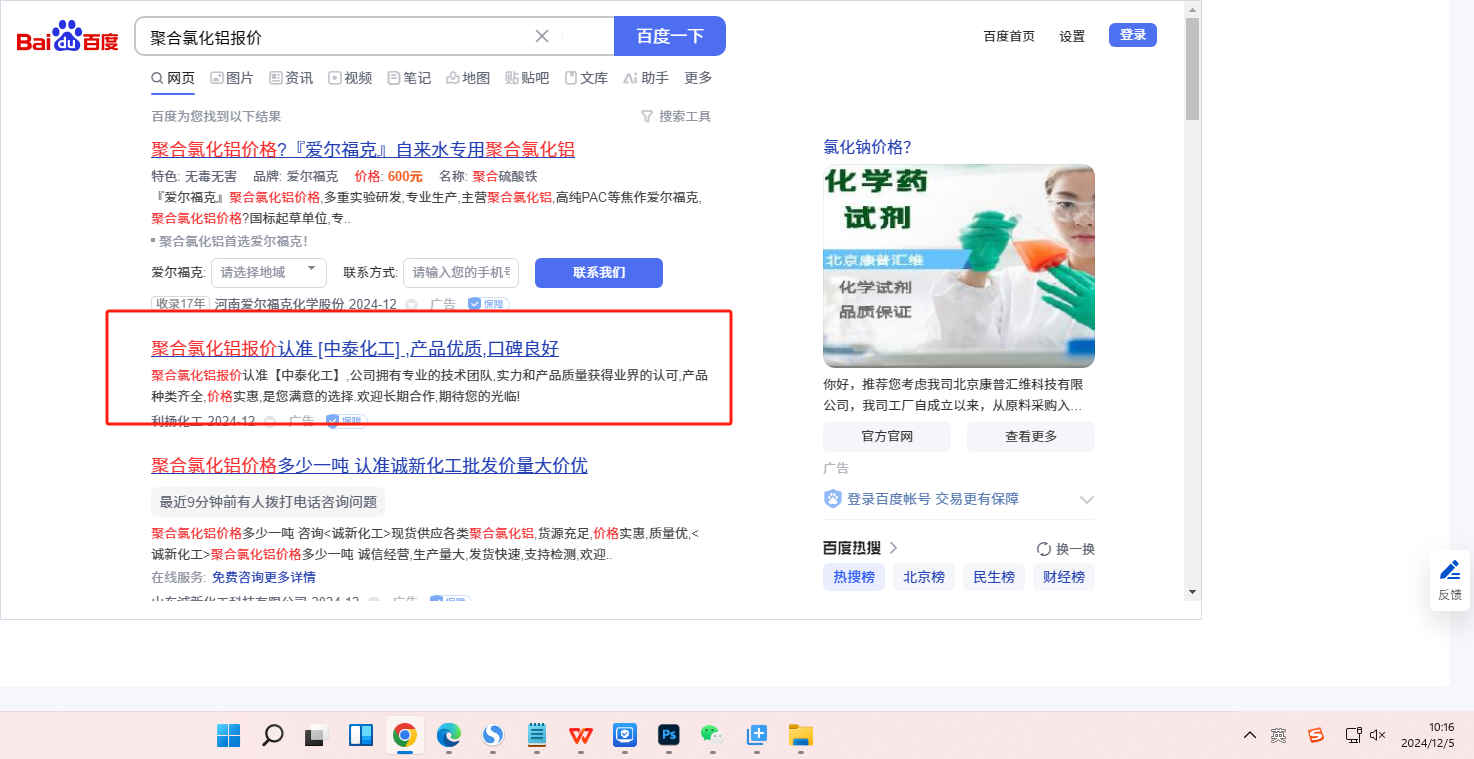Screen dimensions: 1474x759
Task: Open Windows taskbar search
Action: (x=273, y=736)
